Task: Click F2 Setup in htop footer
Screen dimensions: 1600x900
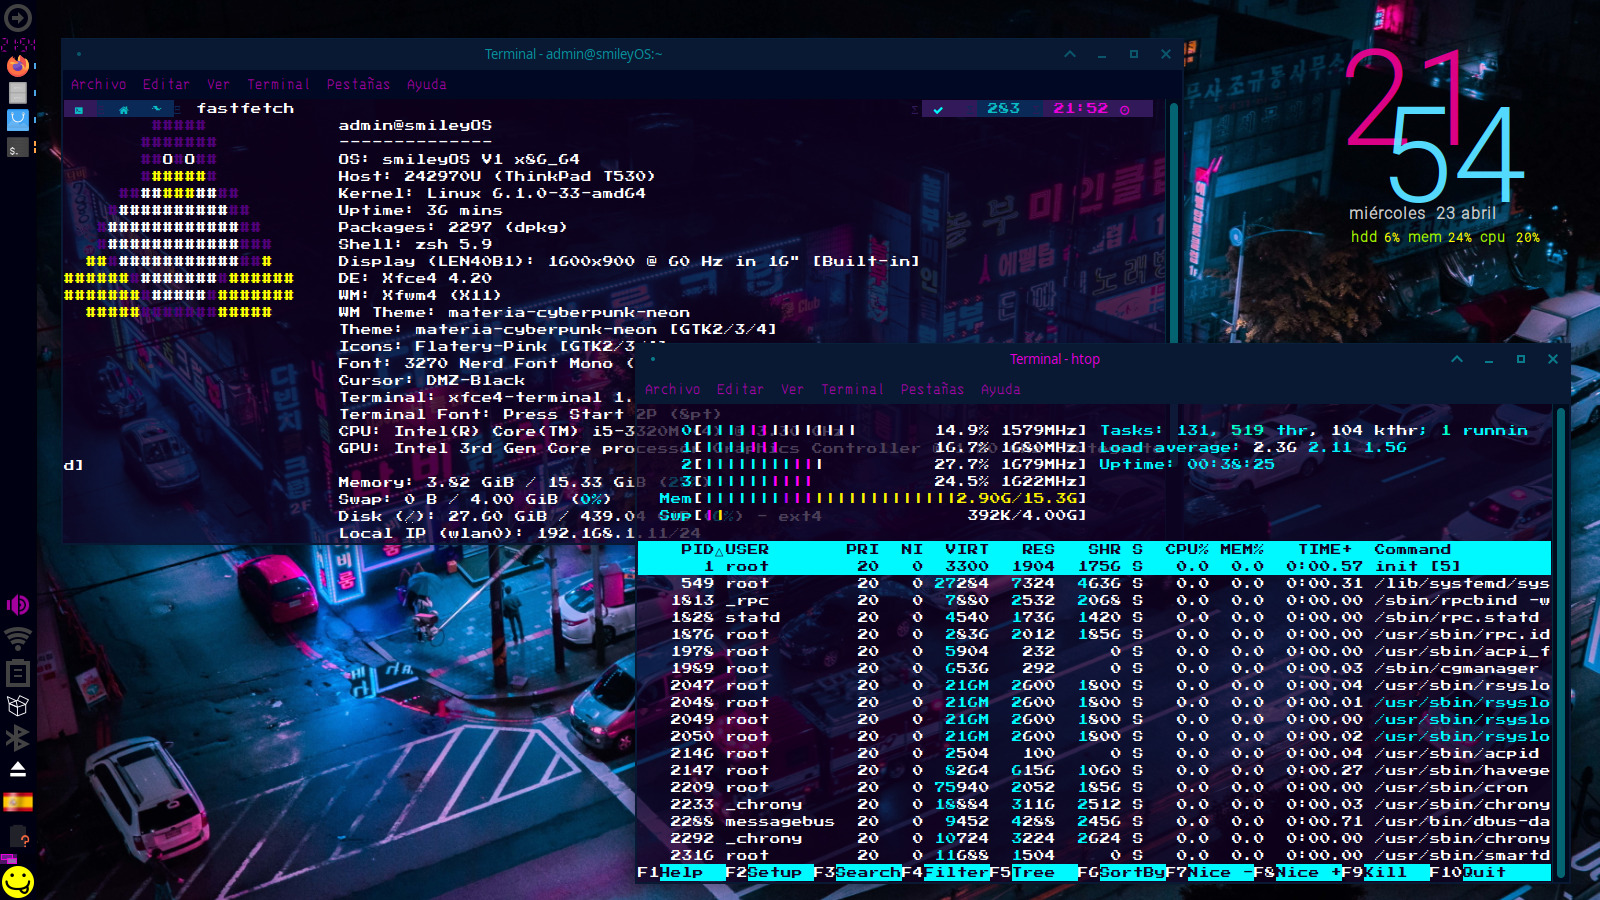Action: click(769, 873)
